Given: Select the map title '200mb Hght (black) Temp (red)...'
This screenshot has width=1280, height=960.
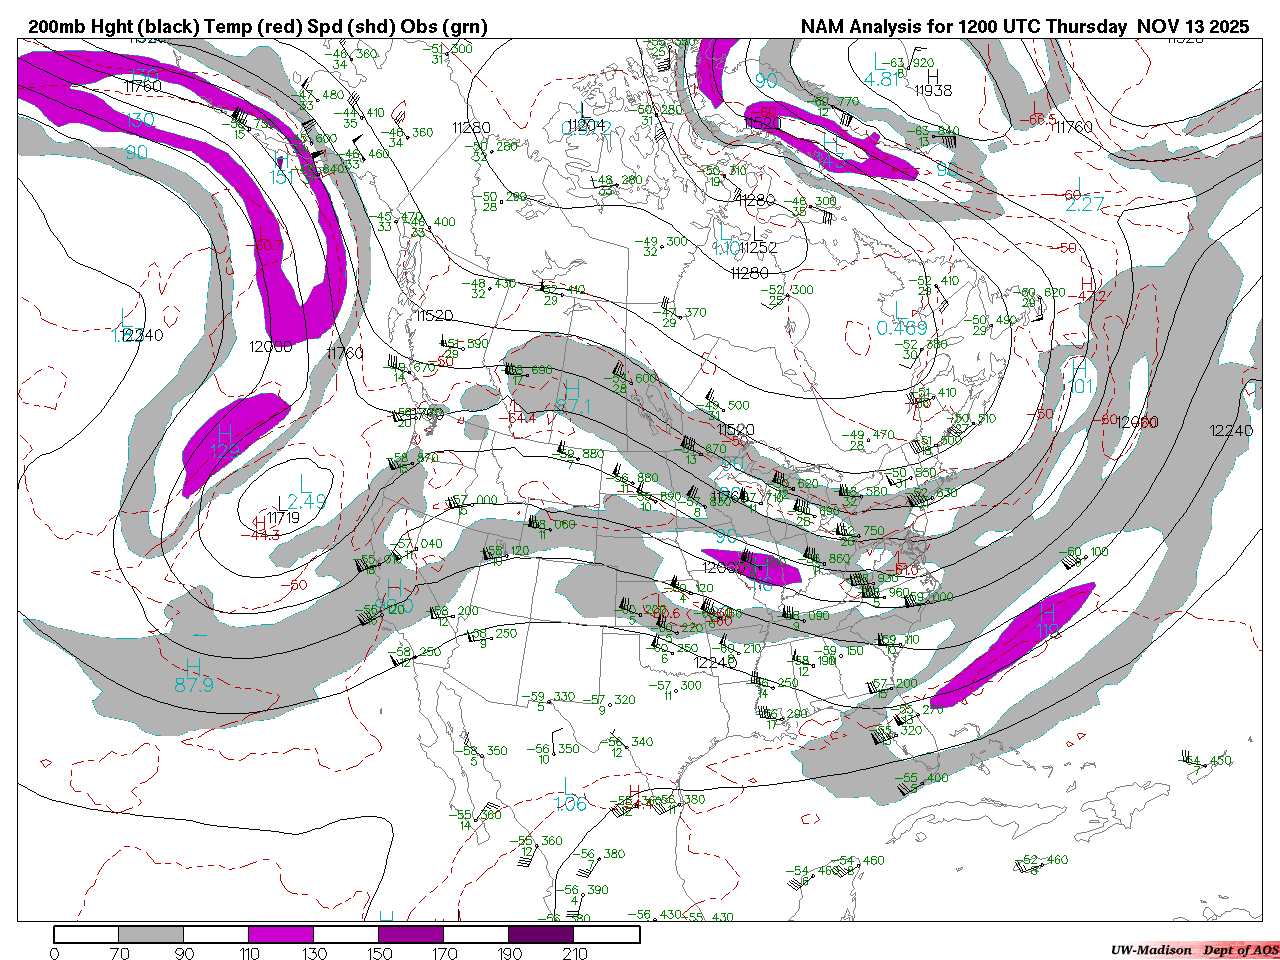Looking at the screenshot, I should click(x=258, y=27).
